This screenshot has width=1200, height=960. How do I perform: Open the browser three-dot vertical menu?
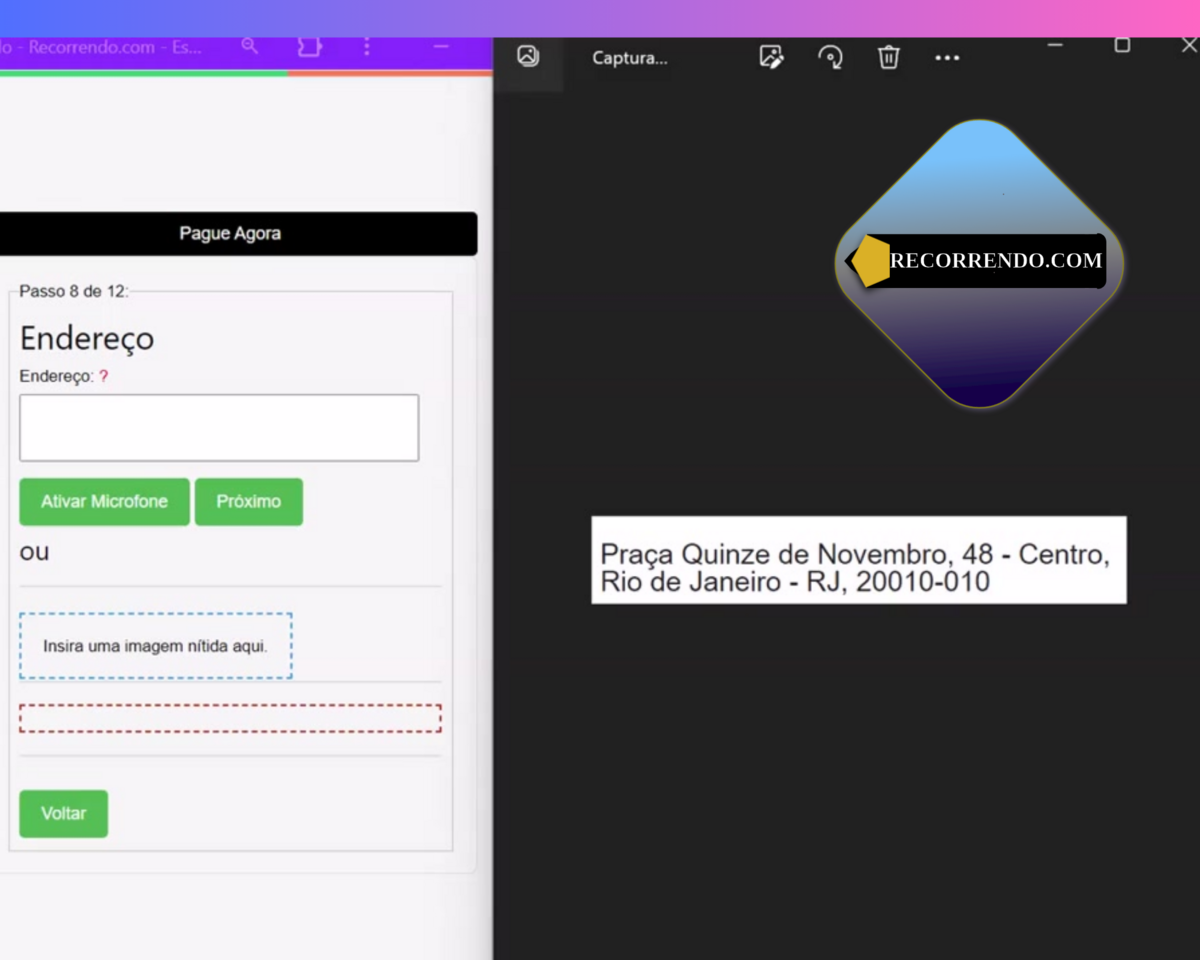[x=367, y=47]
